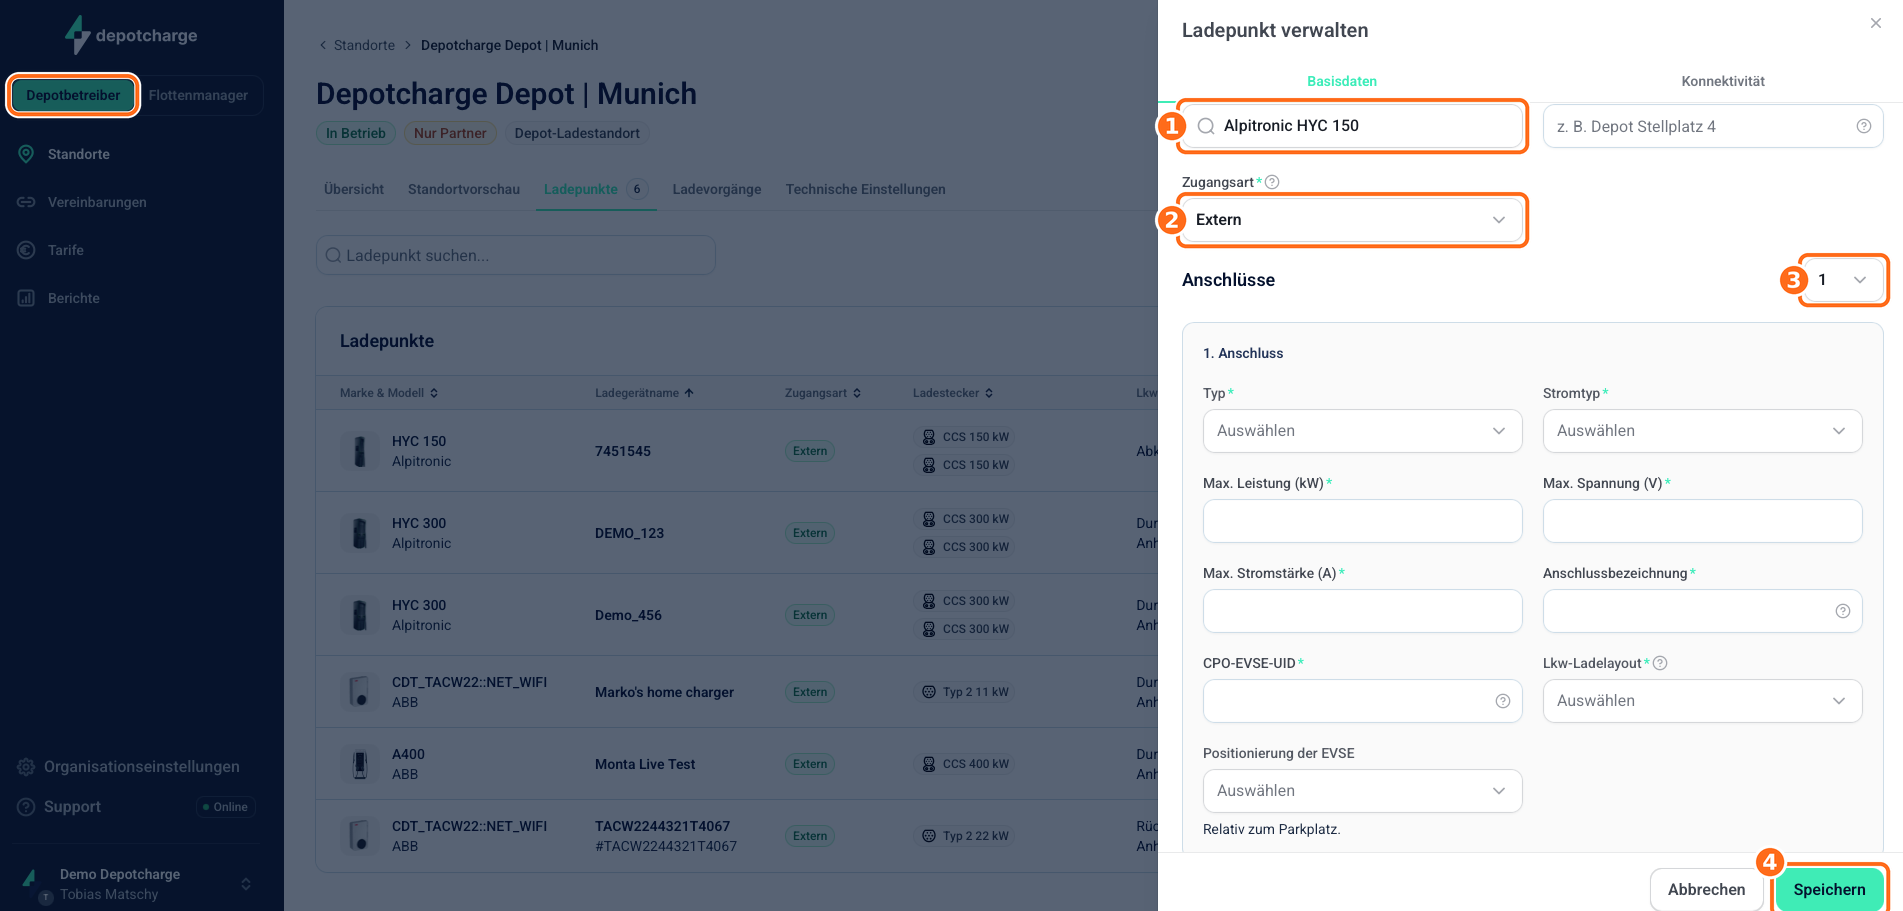This screenshot has height=911, width=1903.
Task: Open the Zugangsart Extern dropdown
Action: [x=1352, y=220]
